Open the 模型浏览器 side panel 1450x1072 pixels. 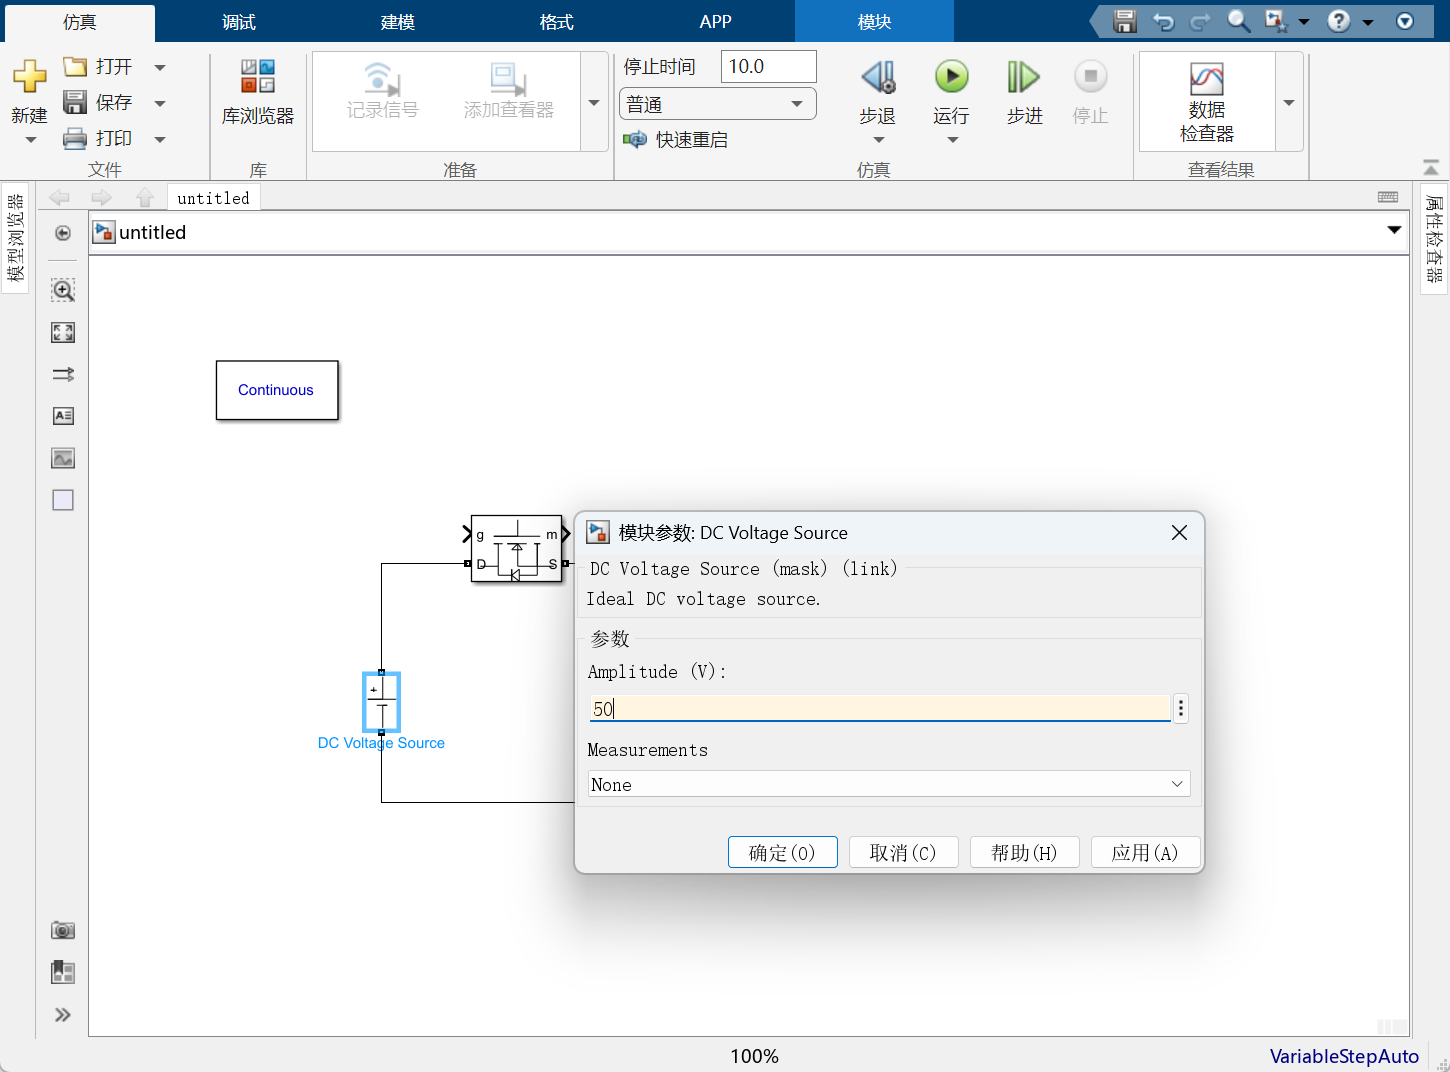click(15, 238)
